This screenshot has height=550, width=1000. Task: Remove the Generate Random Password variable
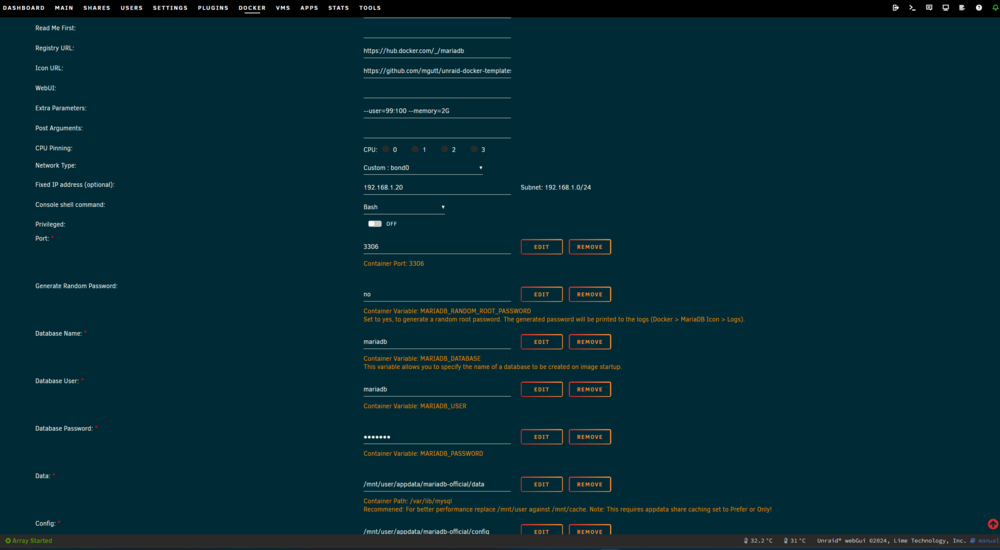click(590, 294)
